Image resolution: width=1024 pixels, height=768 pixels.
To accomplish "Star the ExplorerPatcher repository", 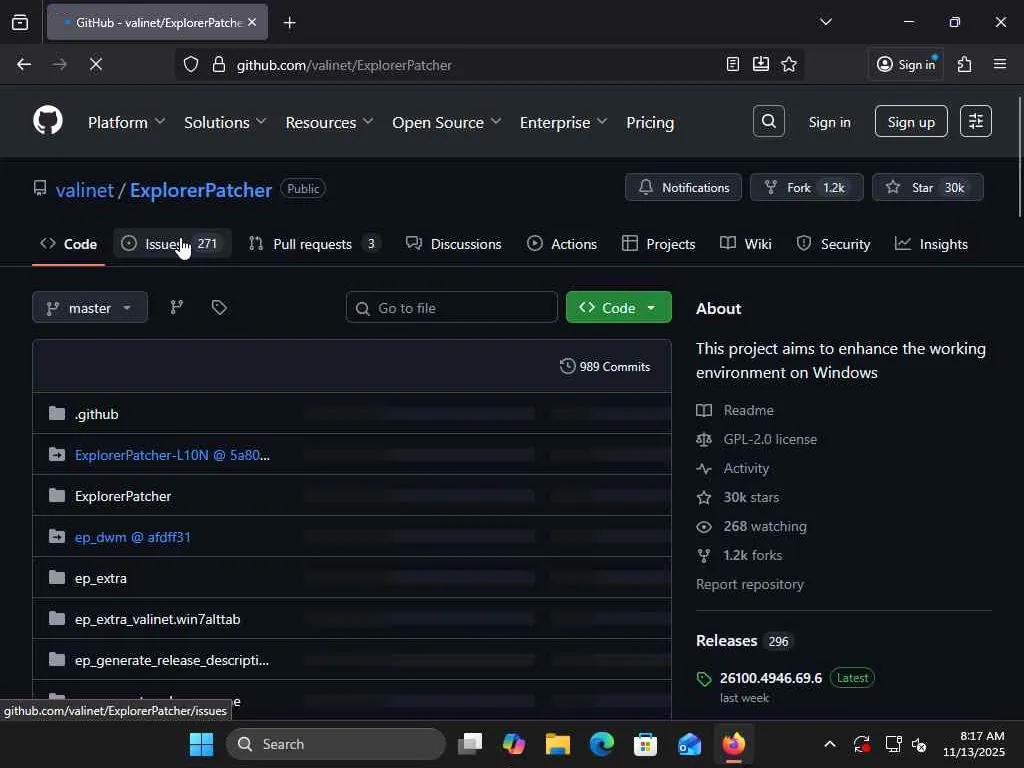I will (x=927, y=187).
